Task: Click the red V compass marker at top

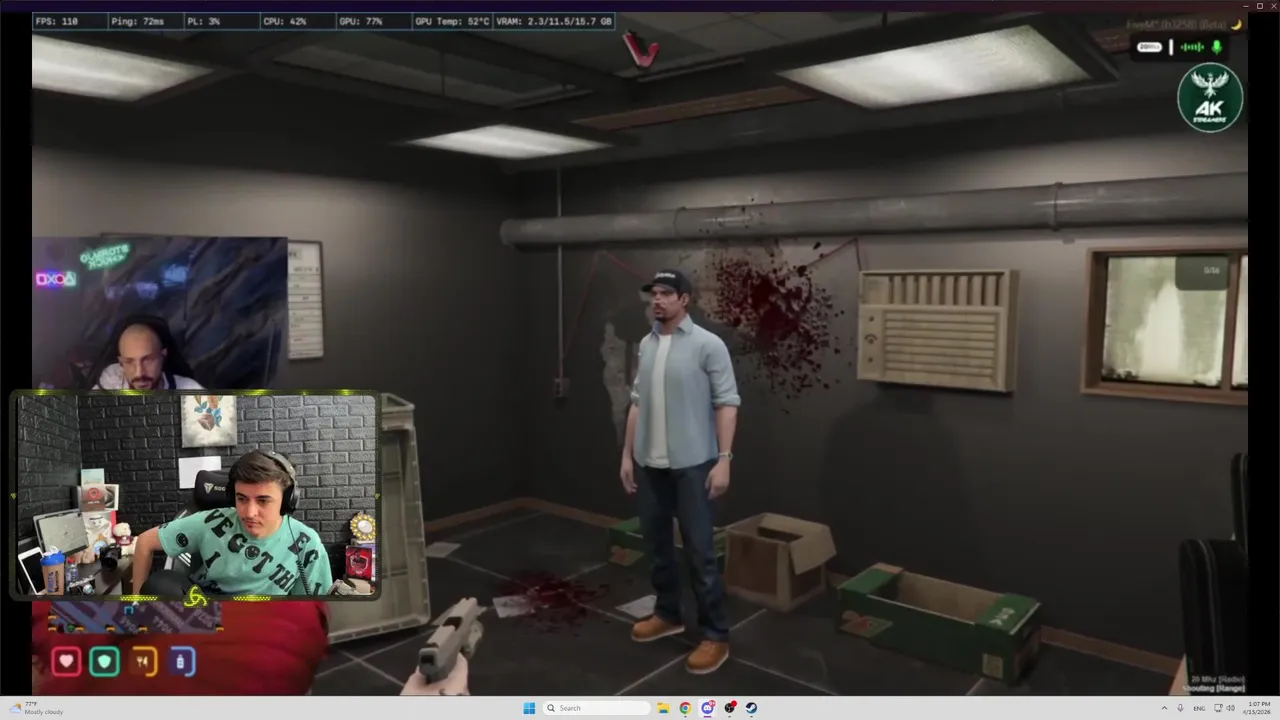Action: (640, 48)
